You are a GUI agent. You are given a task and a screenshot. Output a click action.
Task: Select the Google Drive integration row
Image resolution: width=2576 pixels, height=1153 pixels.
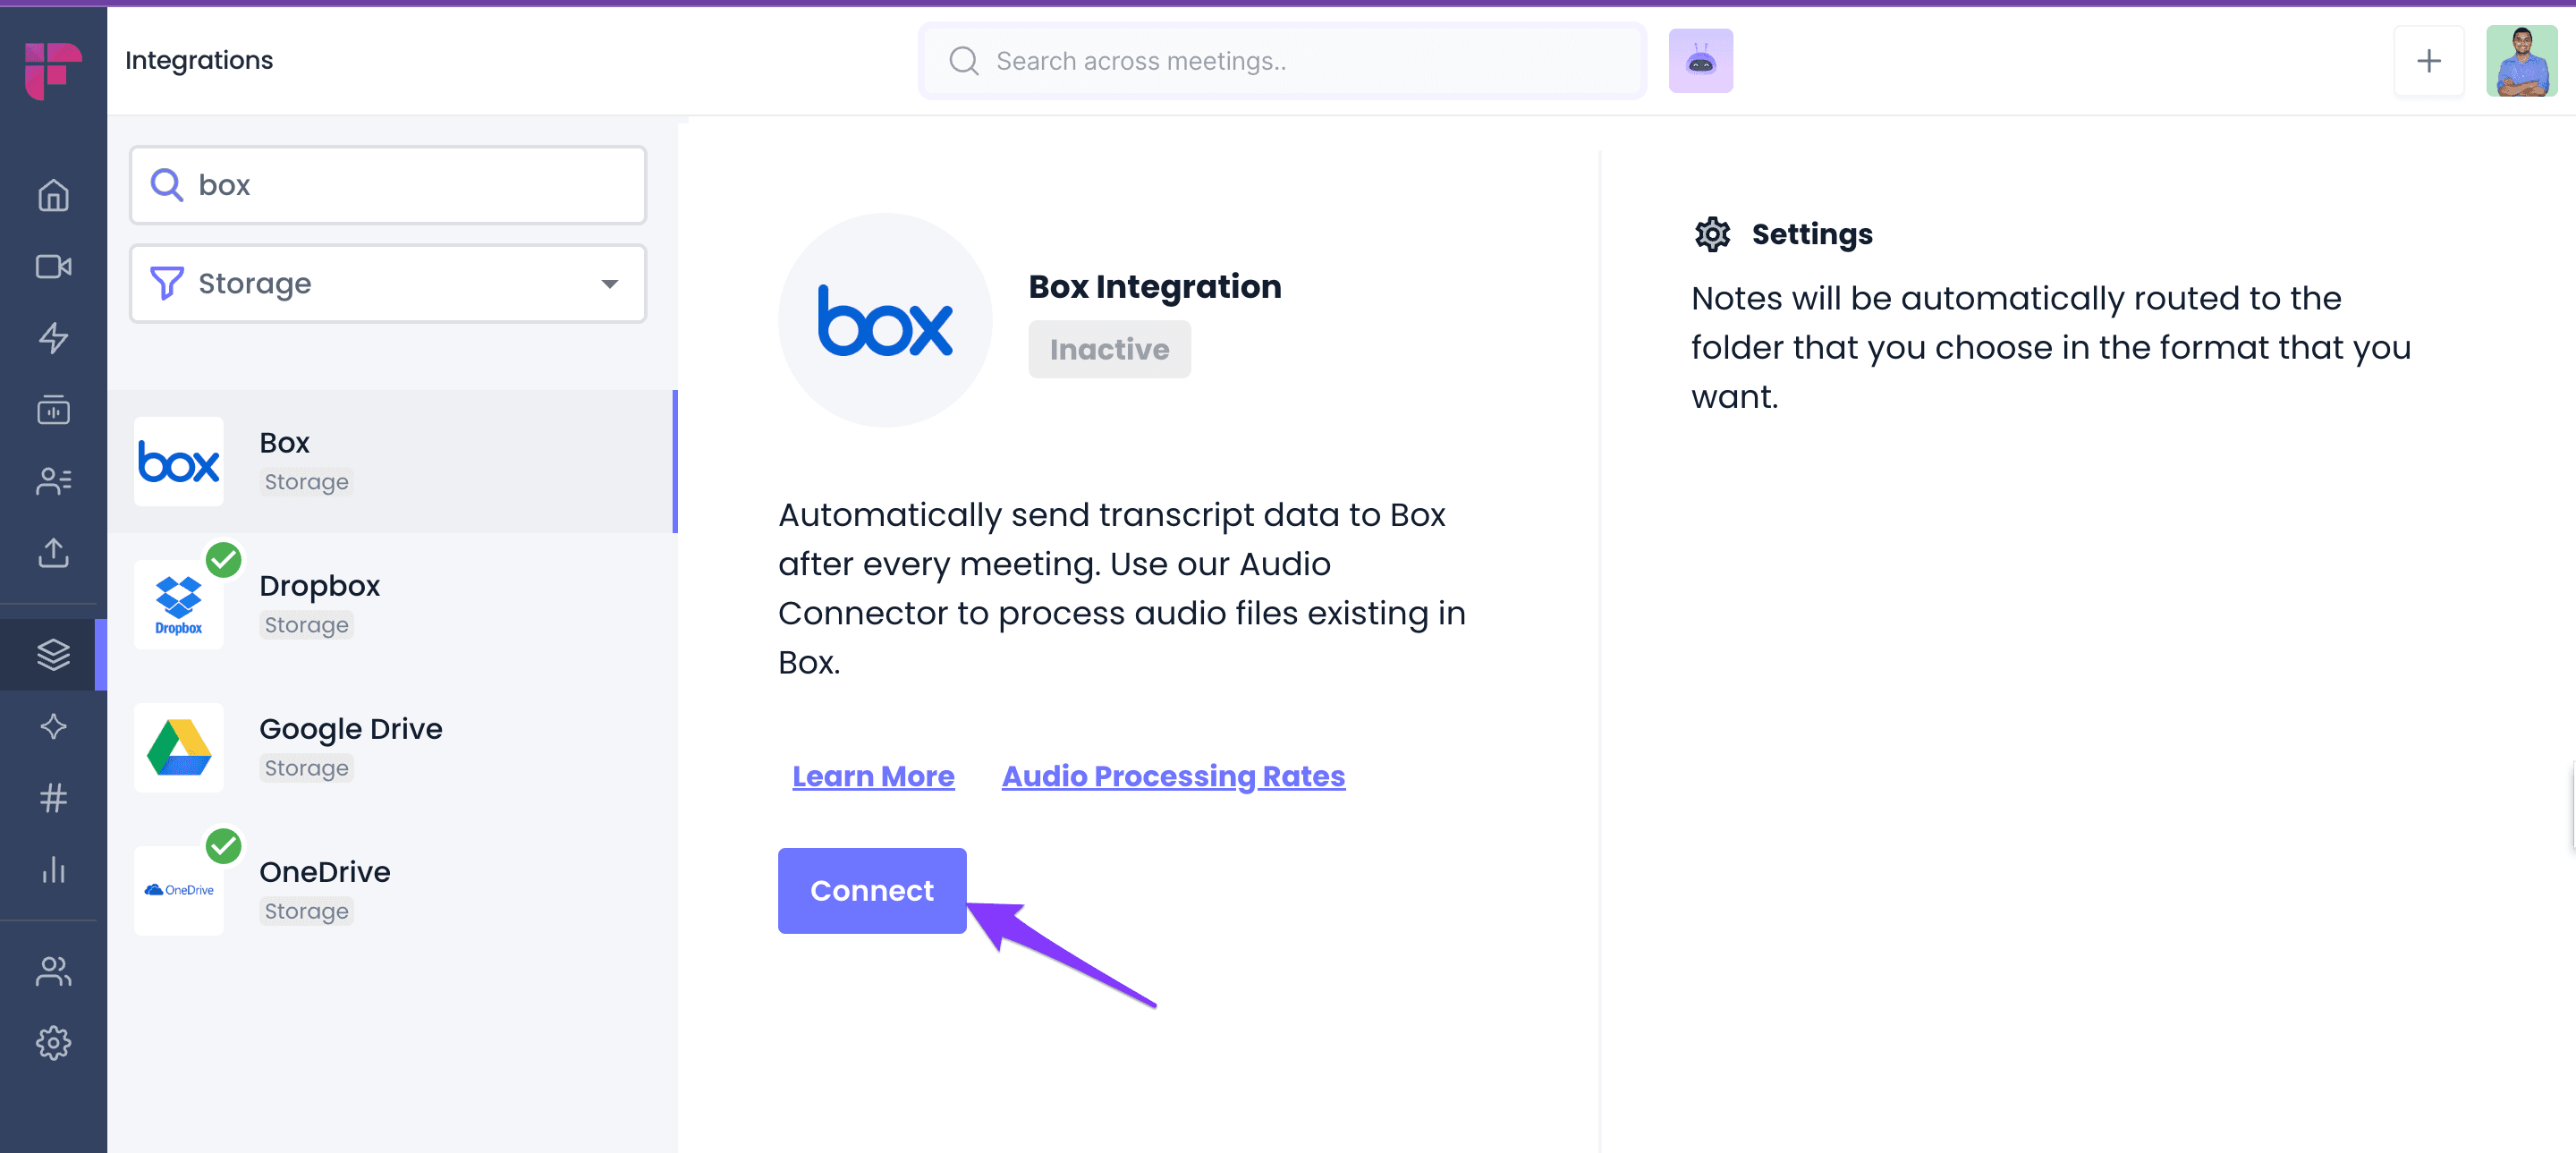point(392,747)
